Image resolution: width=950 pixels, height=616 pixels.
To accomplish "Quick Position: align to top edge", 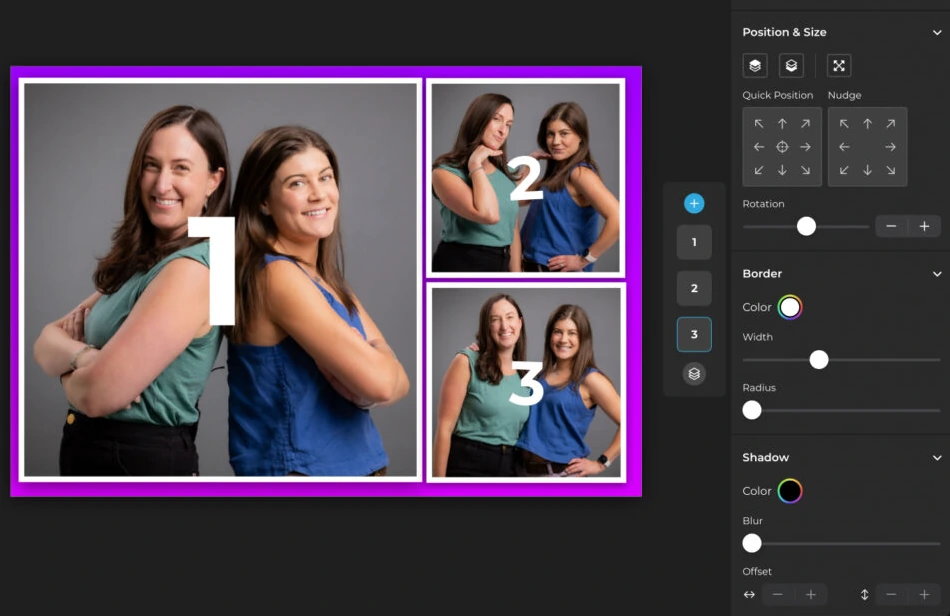I will (782, 124).
